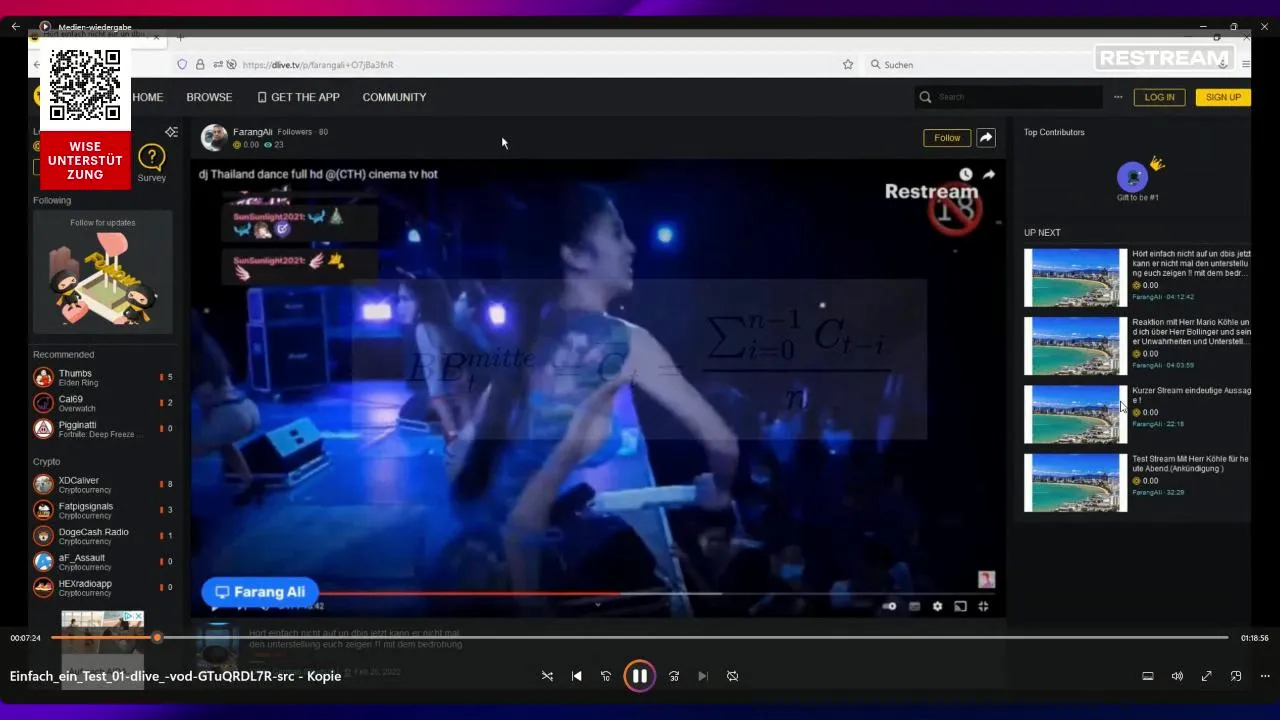This screenshot has width=1280, height=720.
Task: Skip forward 30 seconds in media player
Action: click(674, 676)
